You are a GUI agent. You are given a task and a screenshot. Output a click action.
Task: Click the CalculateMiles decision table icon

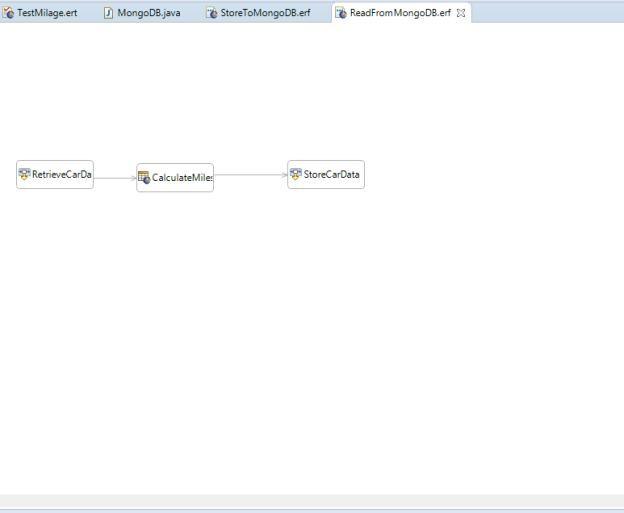click(144, 177)
